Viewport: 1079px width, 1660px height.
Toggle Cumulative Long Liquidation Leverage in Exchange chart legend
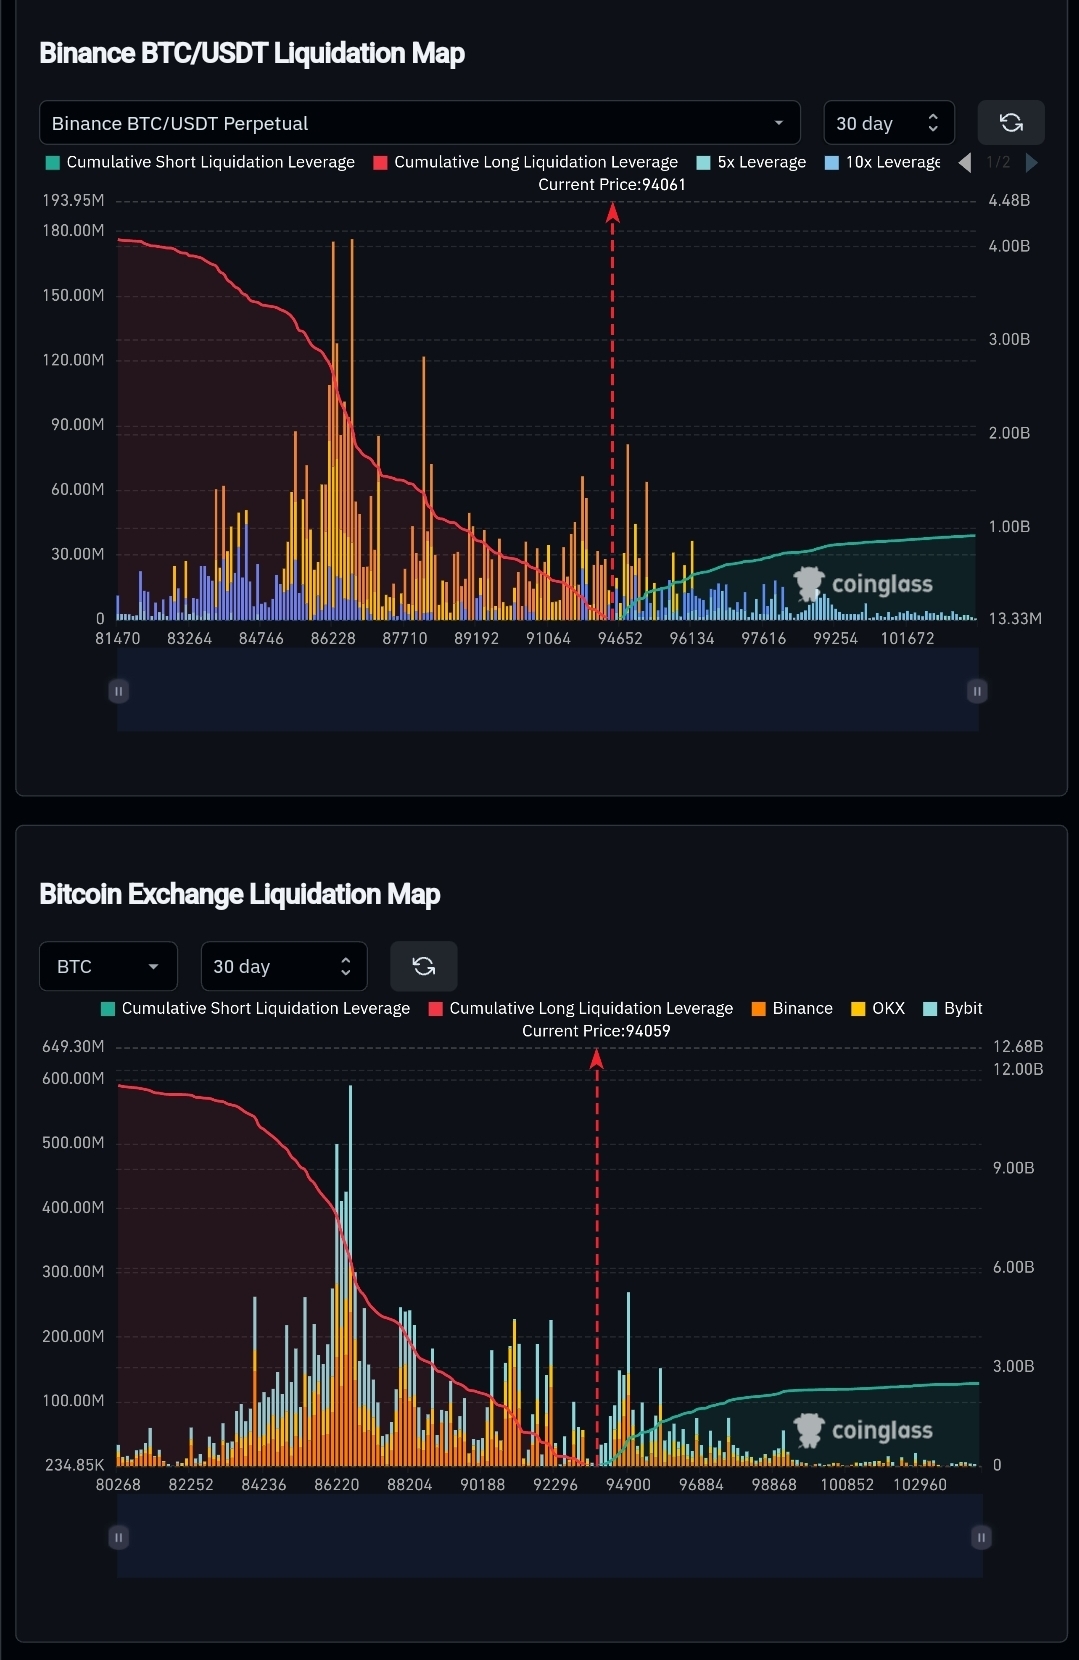point(581,1008)
